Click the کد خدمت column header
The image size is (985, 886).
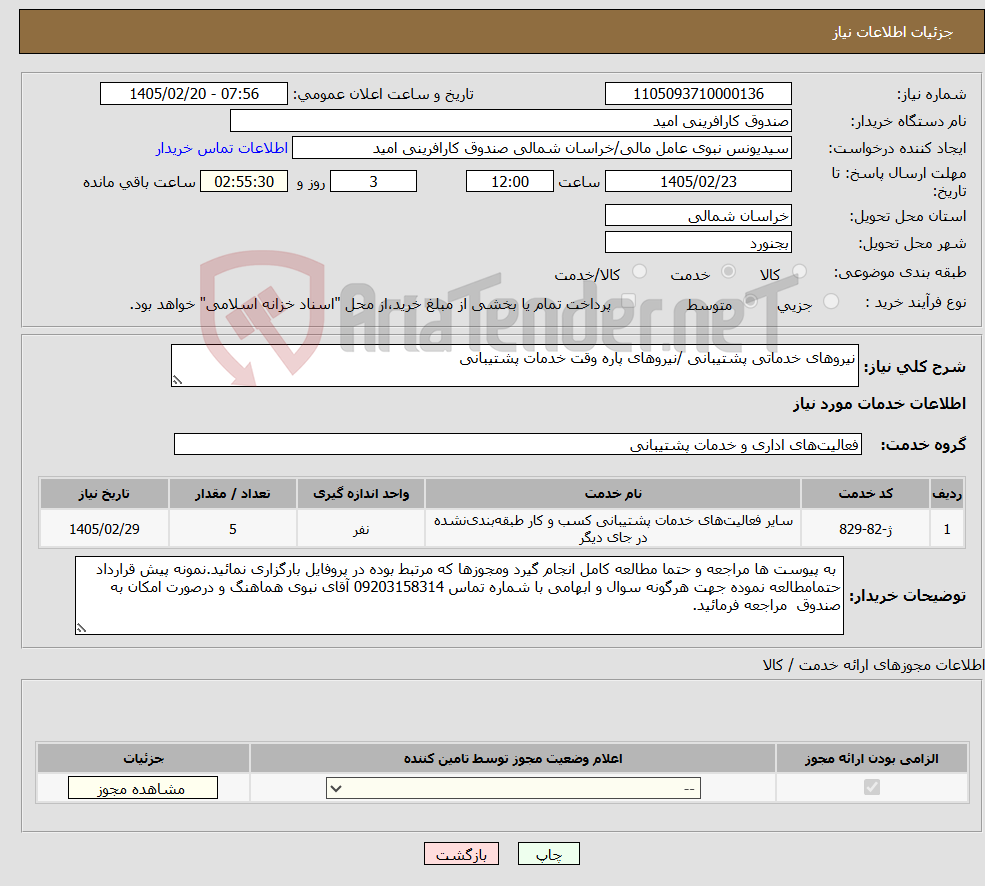(865, 494)
